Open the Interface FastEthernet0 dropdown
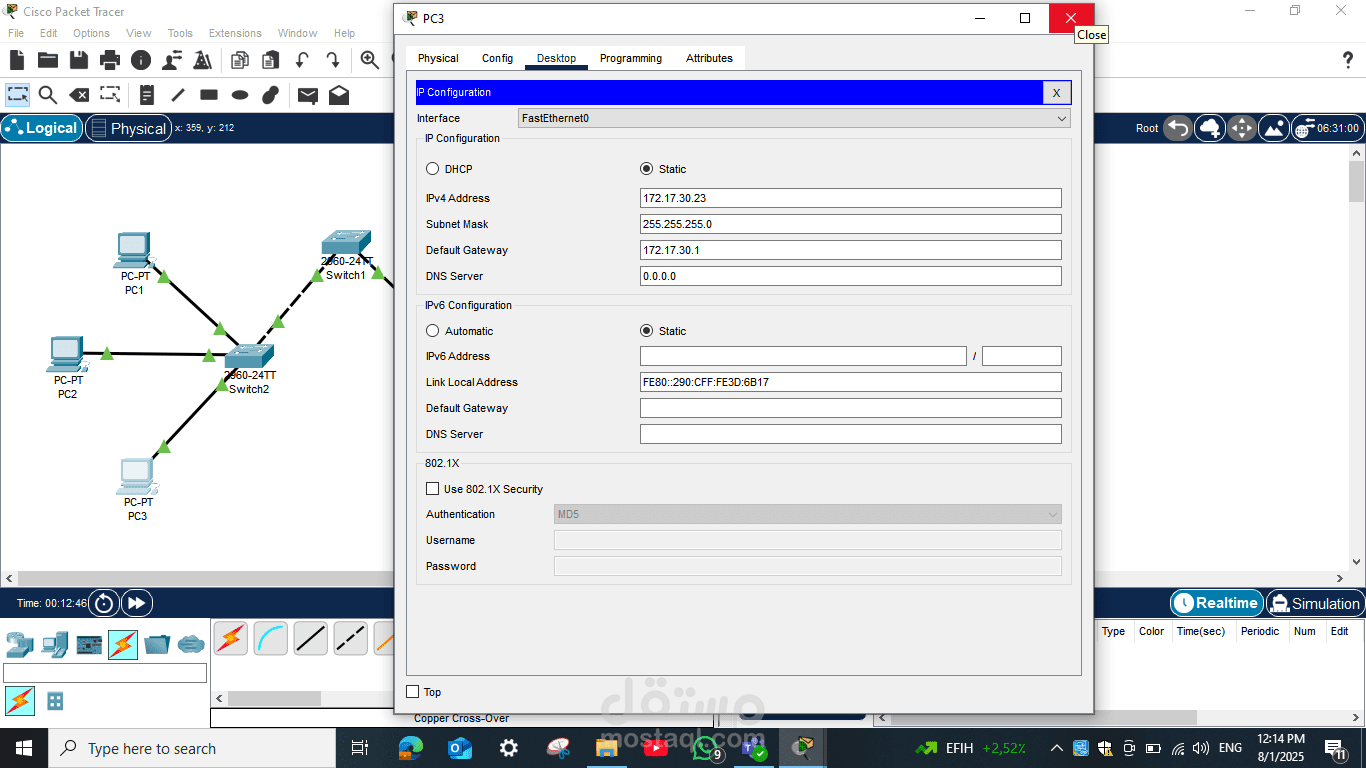This screenshot has height=768, width=1366. pyautogui.click(x=794, y=118)
